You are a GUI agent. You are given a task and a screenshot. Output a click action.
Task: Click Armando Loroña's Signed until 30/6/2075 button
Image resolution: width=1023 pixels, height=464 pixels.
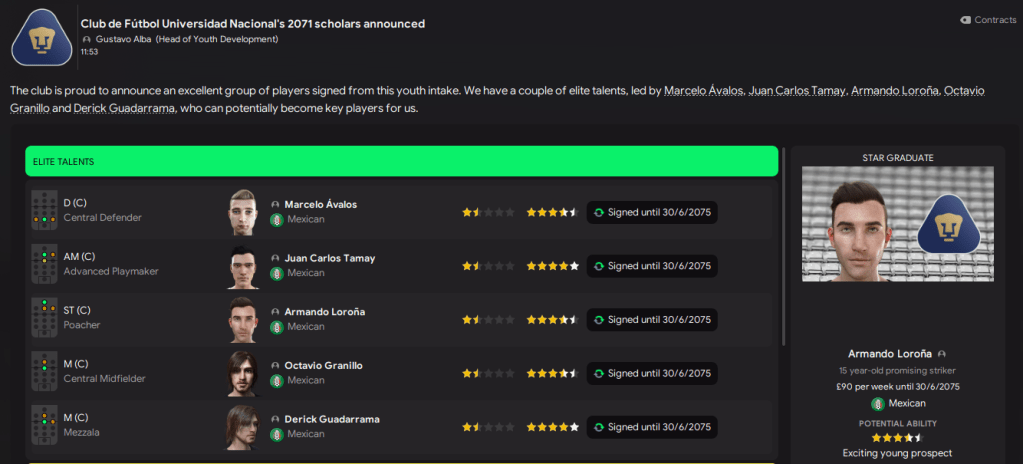point(651,320)
